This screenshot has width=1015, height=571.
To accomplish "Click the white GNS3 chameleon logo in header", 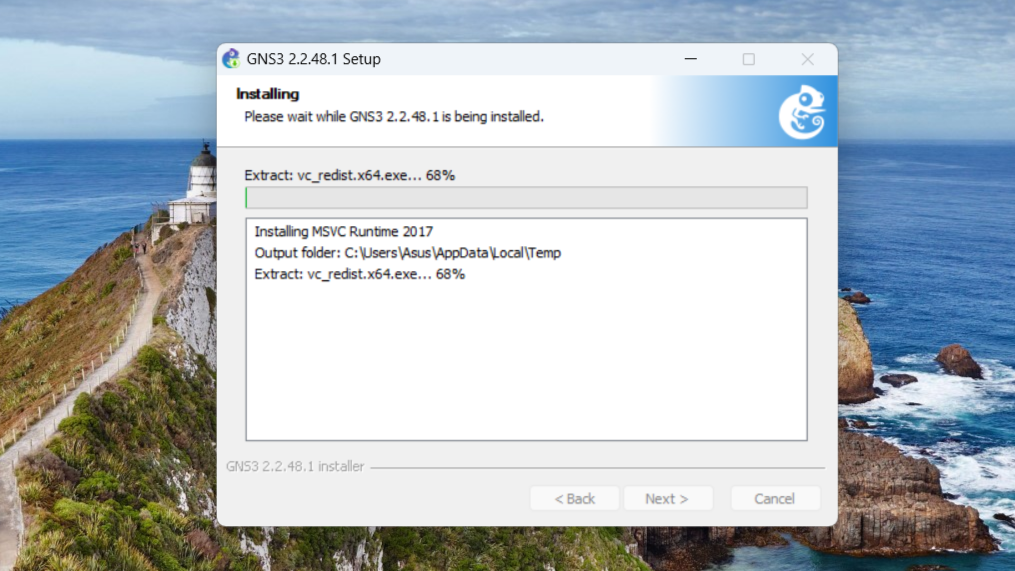I will 801,112.
